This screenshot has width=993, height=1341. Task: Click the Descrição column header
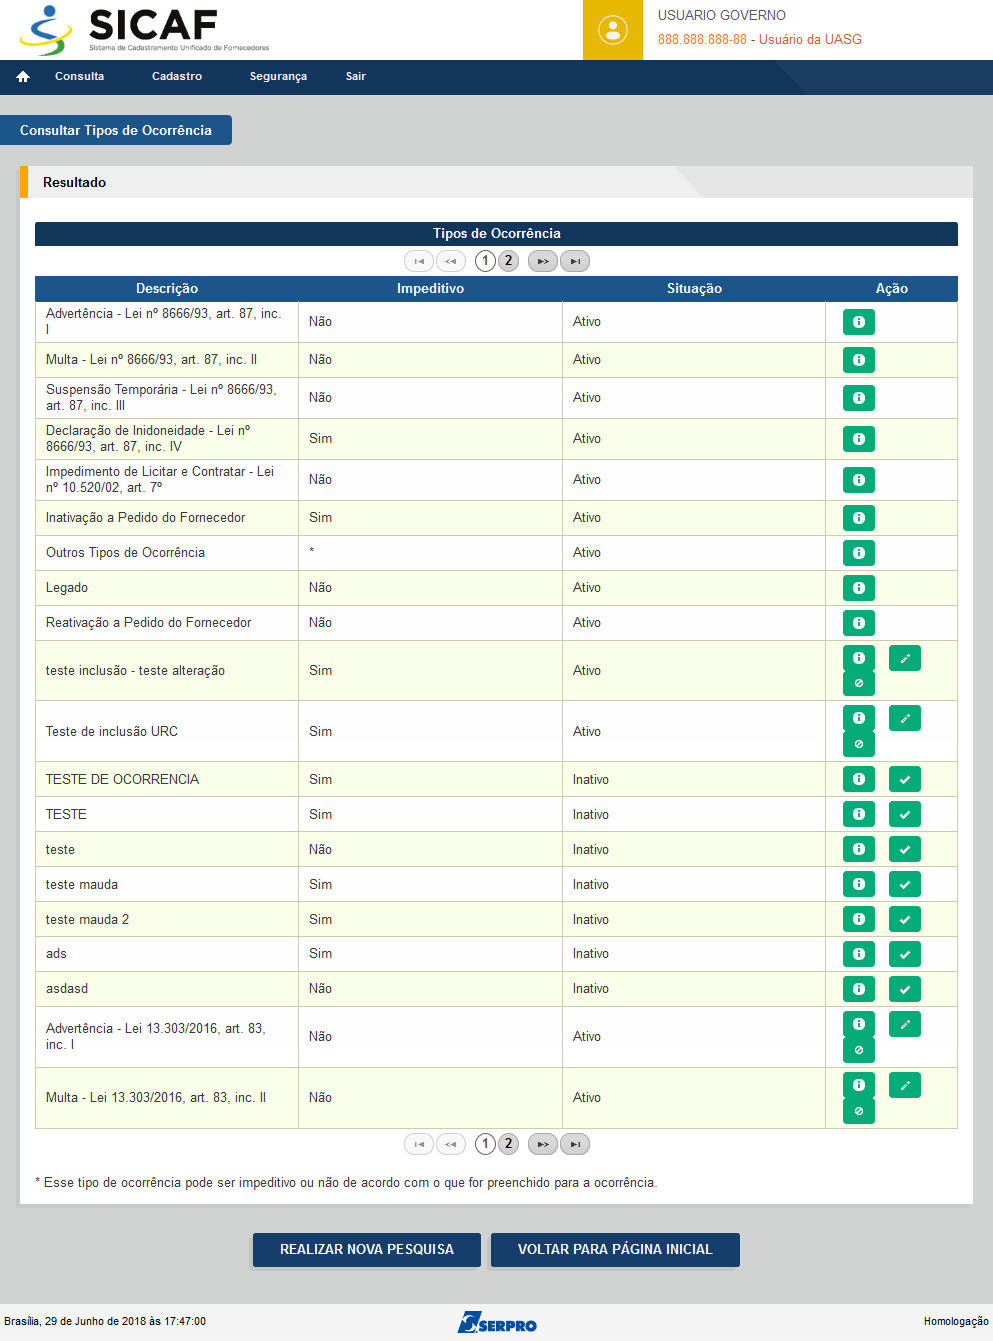(167, 289)
